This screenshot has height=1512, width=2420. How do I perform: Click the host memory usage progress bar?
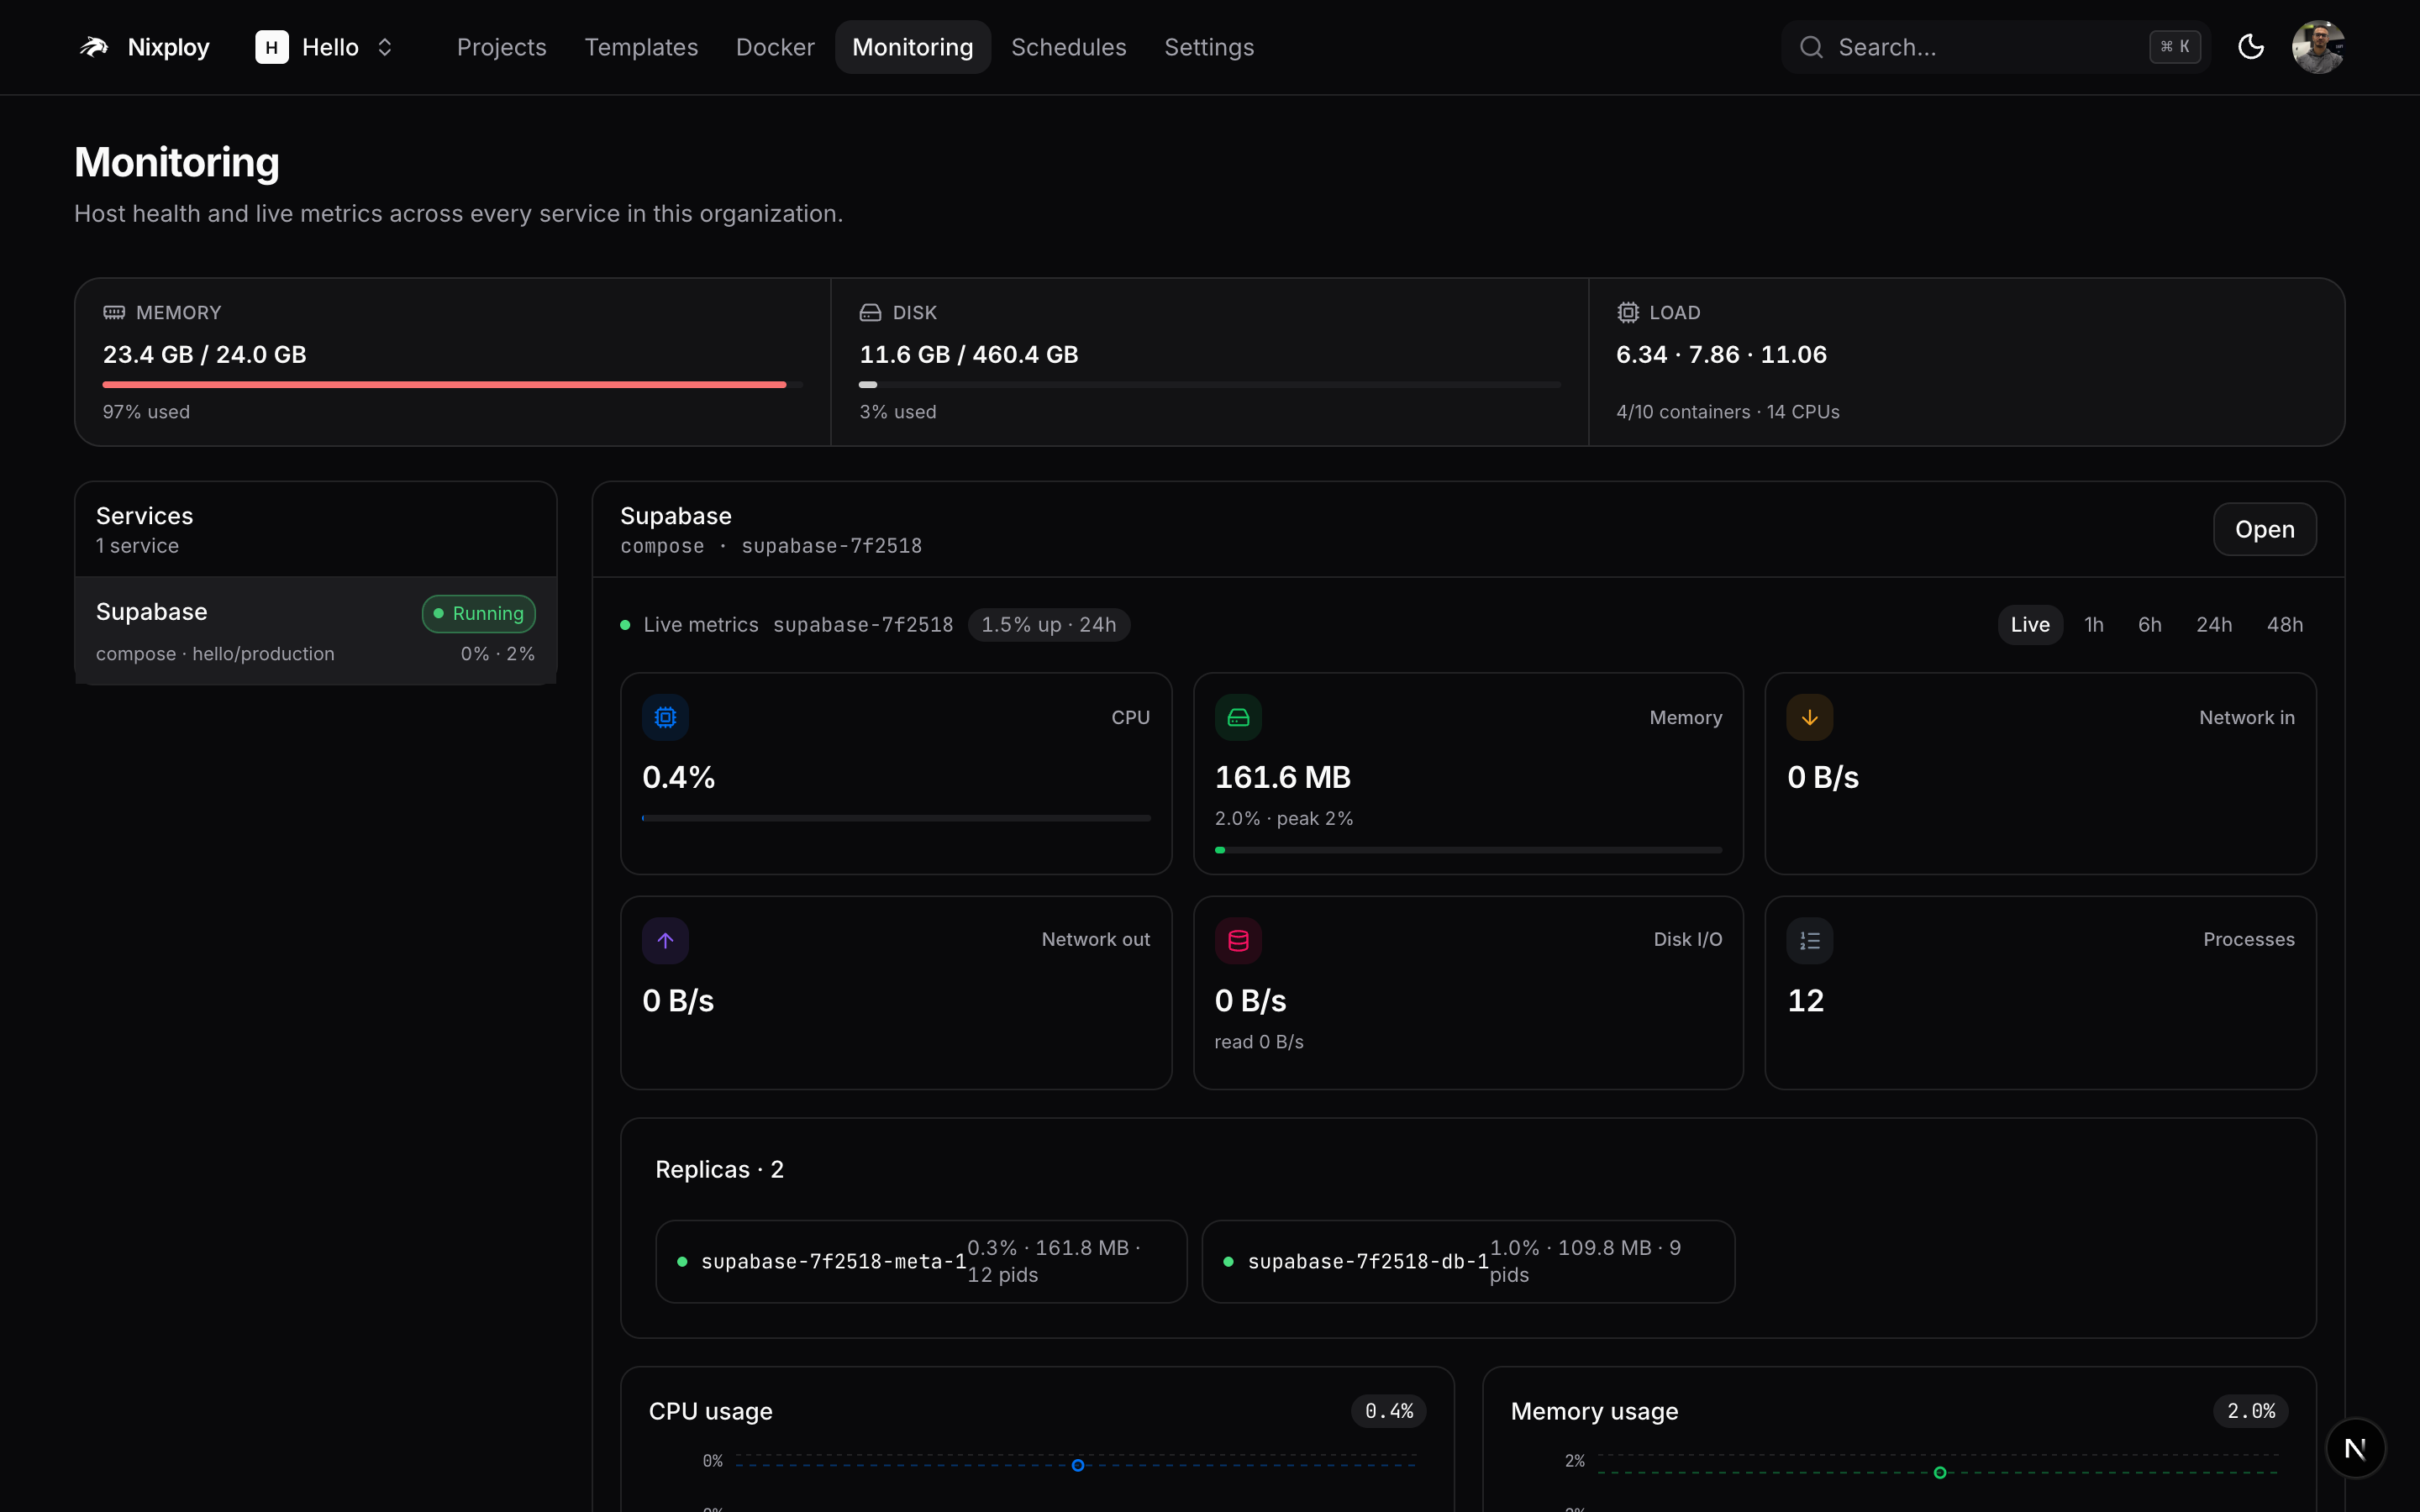tap(452, 384)
